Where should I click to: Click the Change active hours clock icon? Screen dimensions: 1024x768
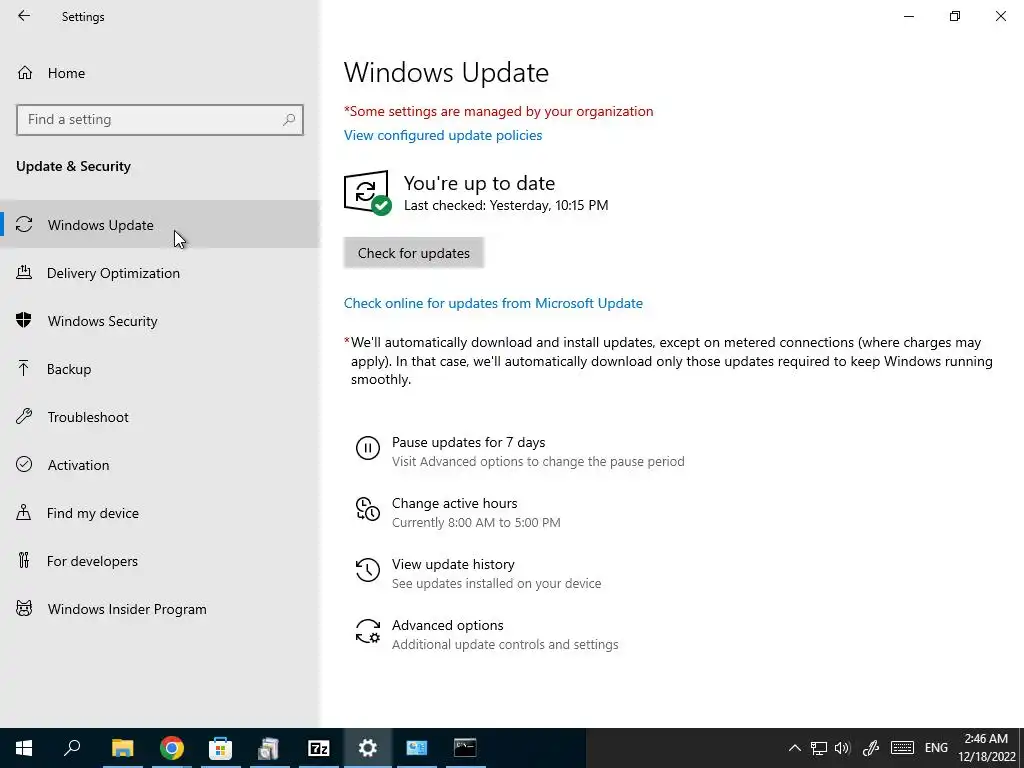(x=368, y=509)
